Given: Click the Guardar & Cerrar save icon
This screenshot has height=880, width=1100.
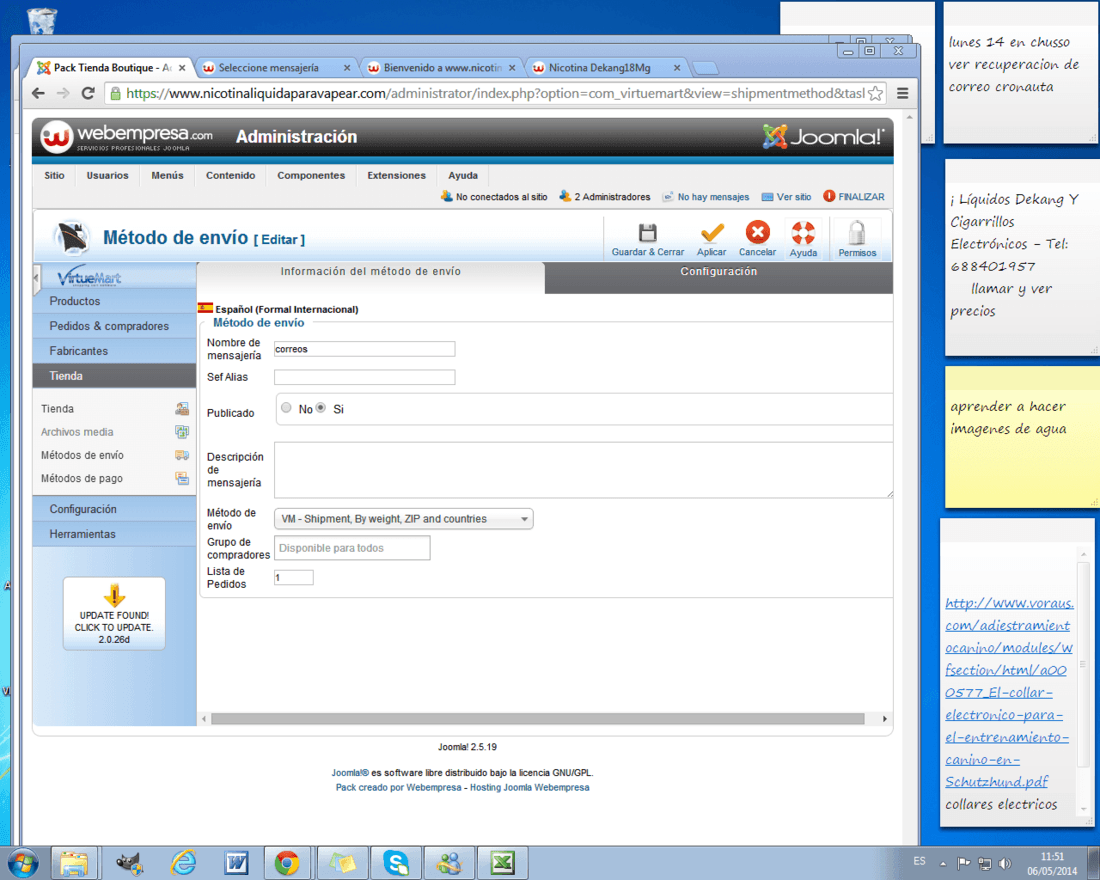Looking at the screenshot, I should tap(648, 233).
